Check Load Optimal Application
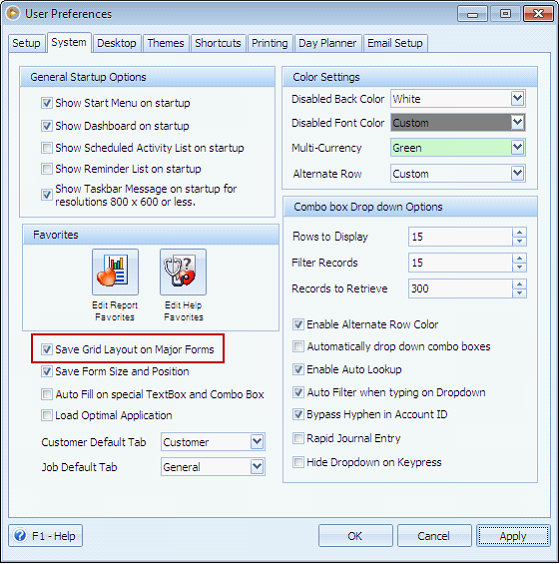Image resolution: width=560 pixels, height=564 pixels. [x=47, y=415]
